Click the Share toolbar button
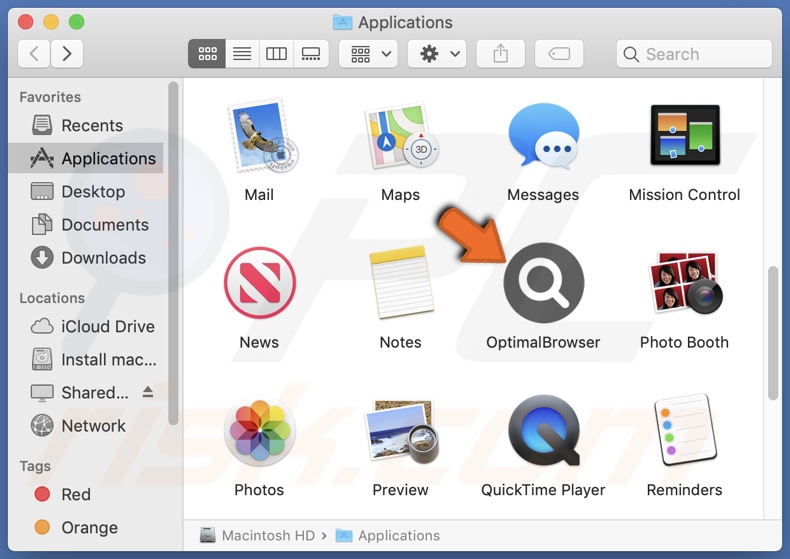 pos(500,53)
